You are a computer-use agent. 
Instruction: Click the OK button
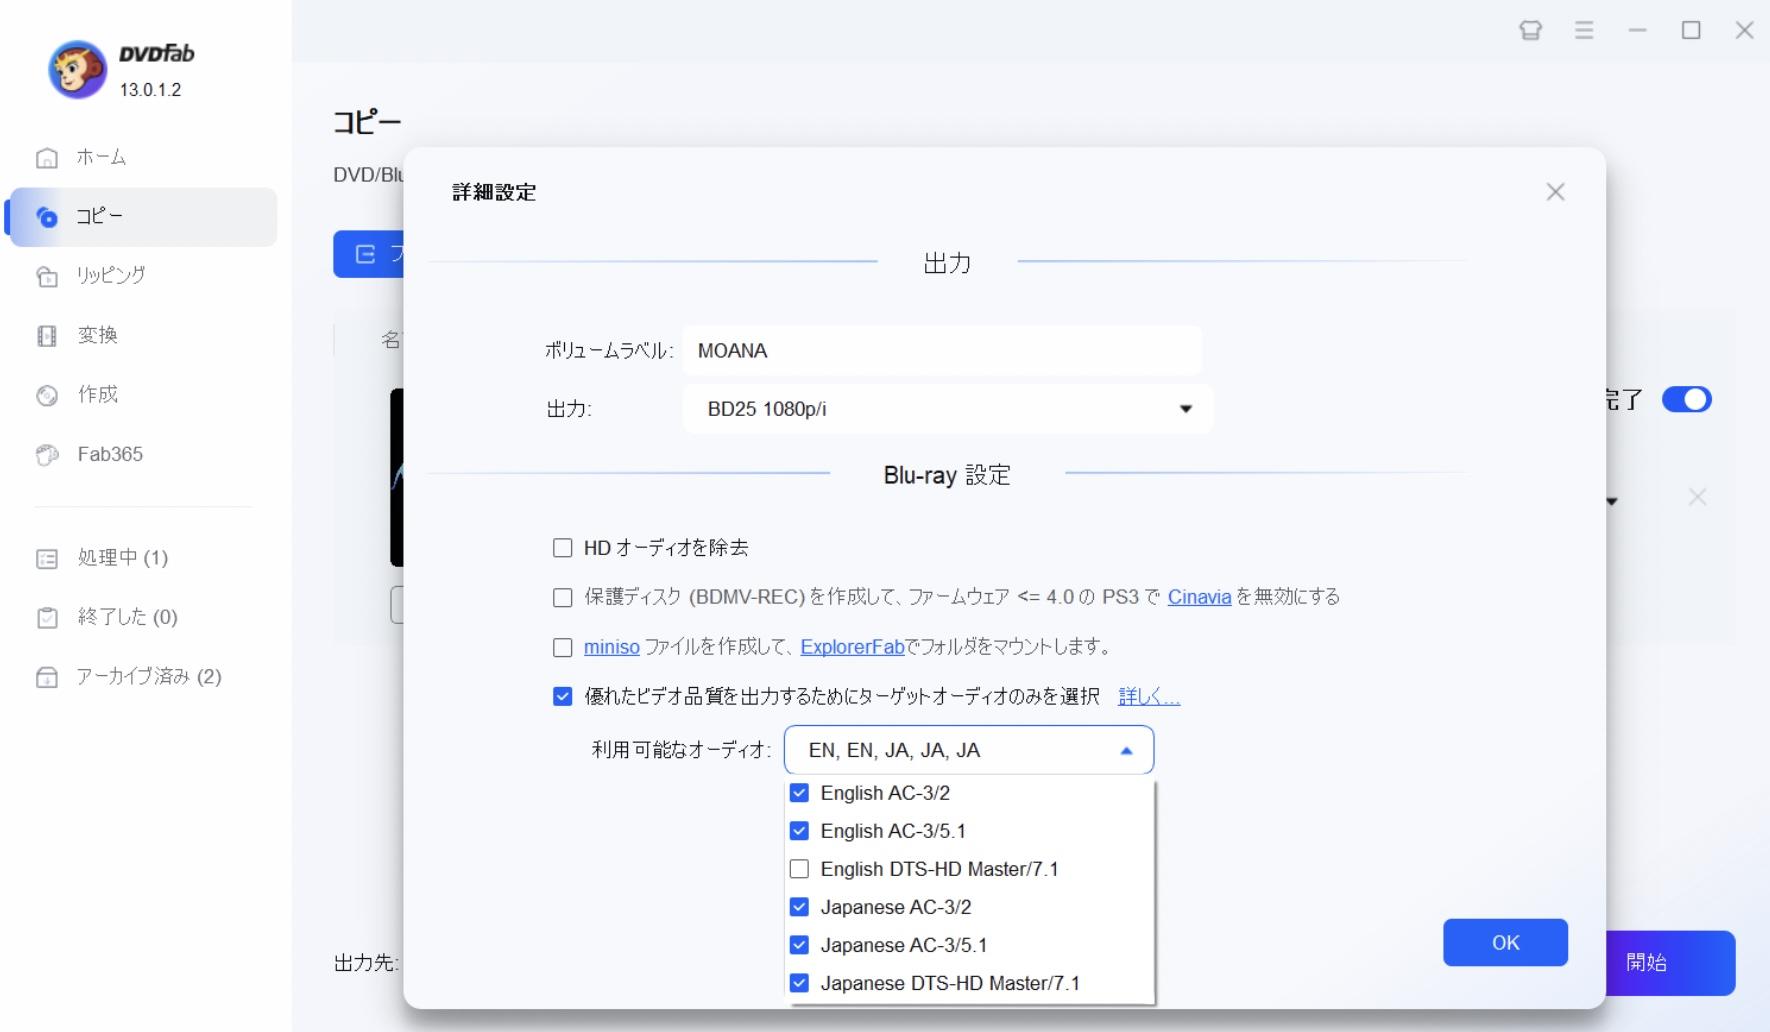point(1505,943)
